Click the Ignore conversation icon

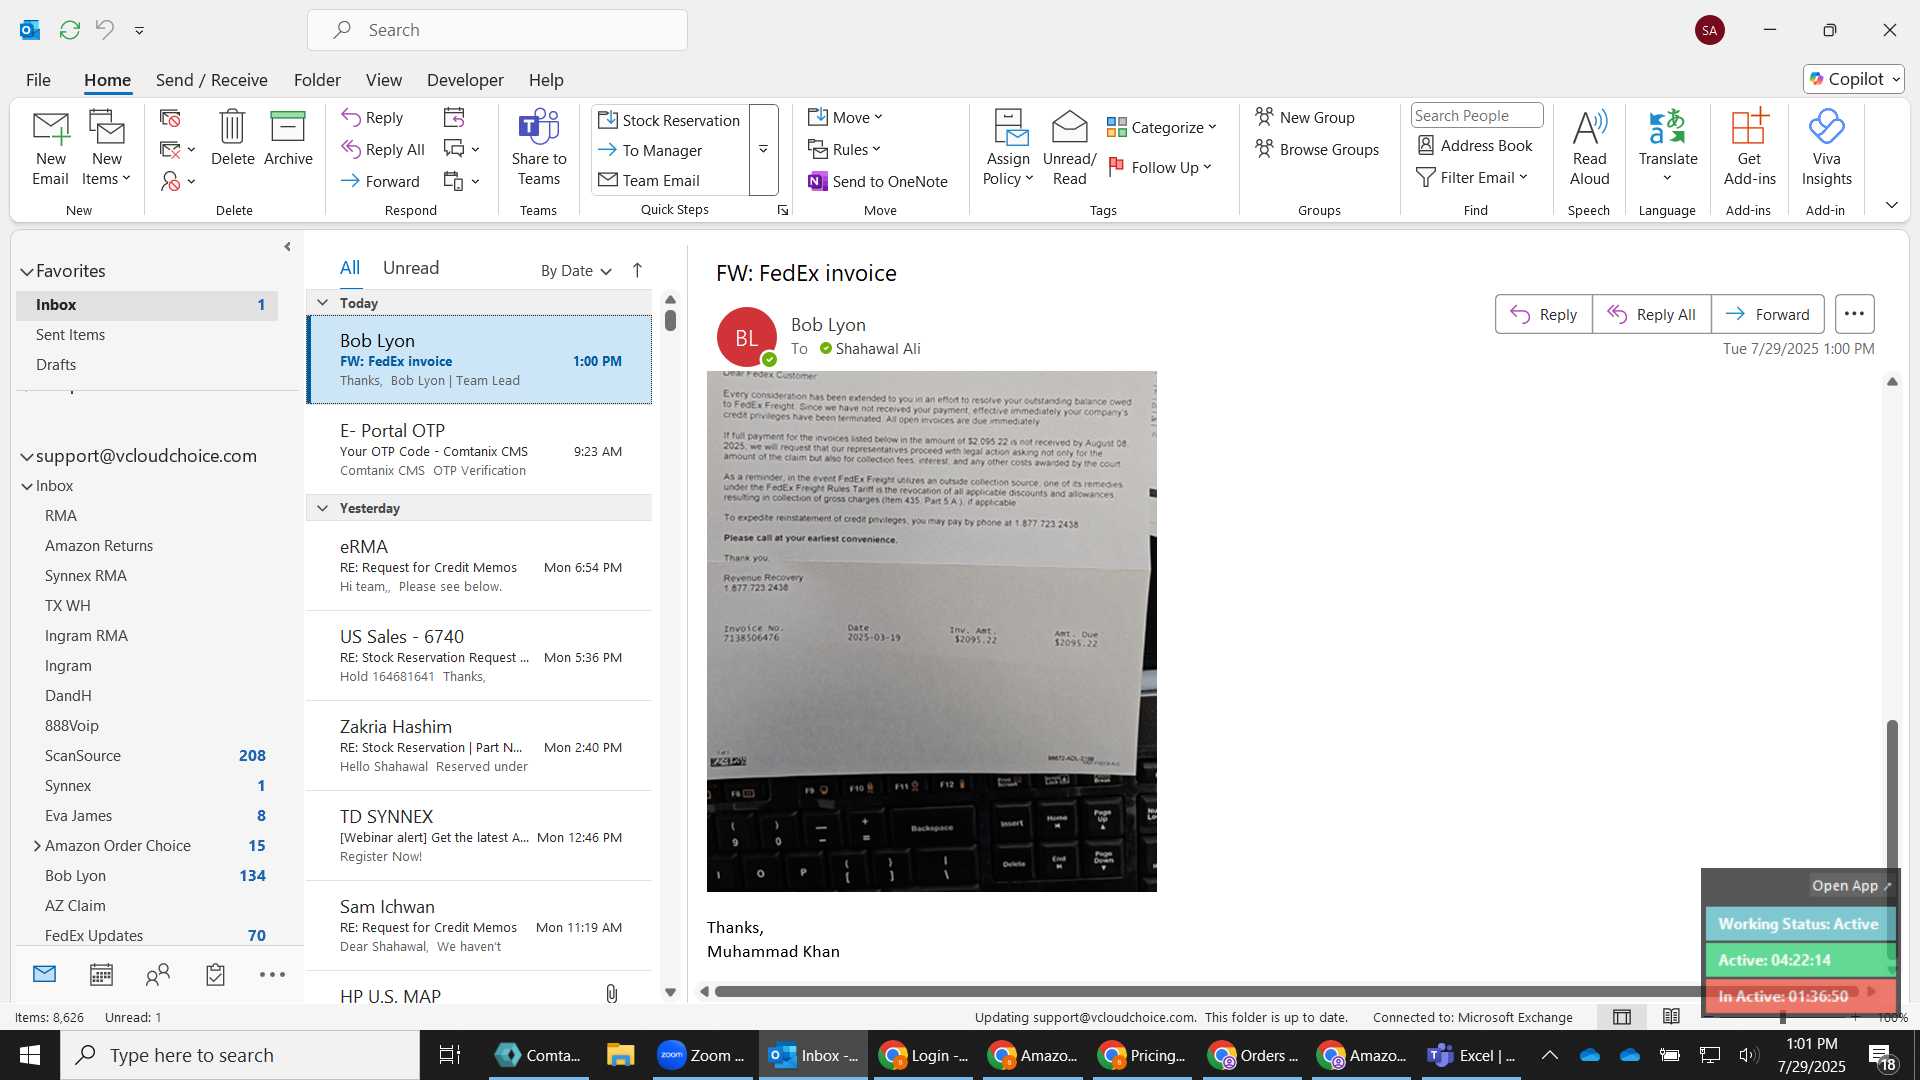(171, 118)
